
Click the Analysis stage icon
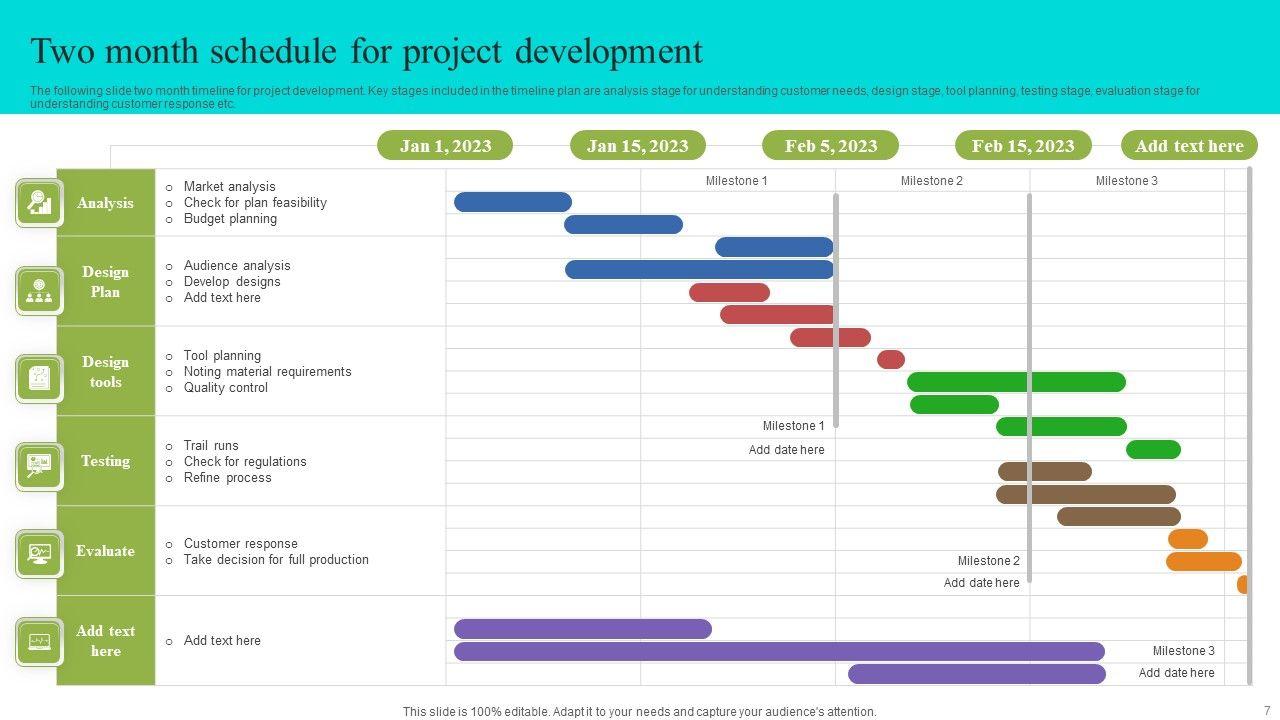point(39,203)
